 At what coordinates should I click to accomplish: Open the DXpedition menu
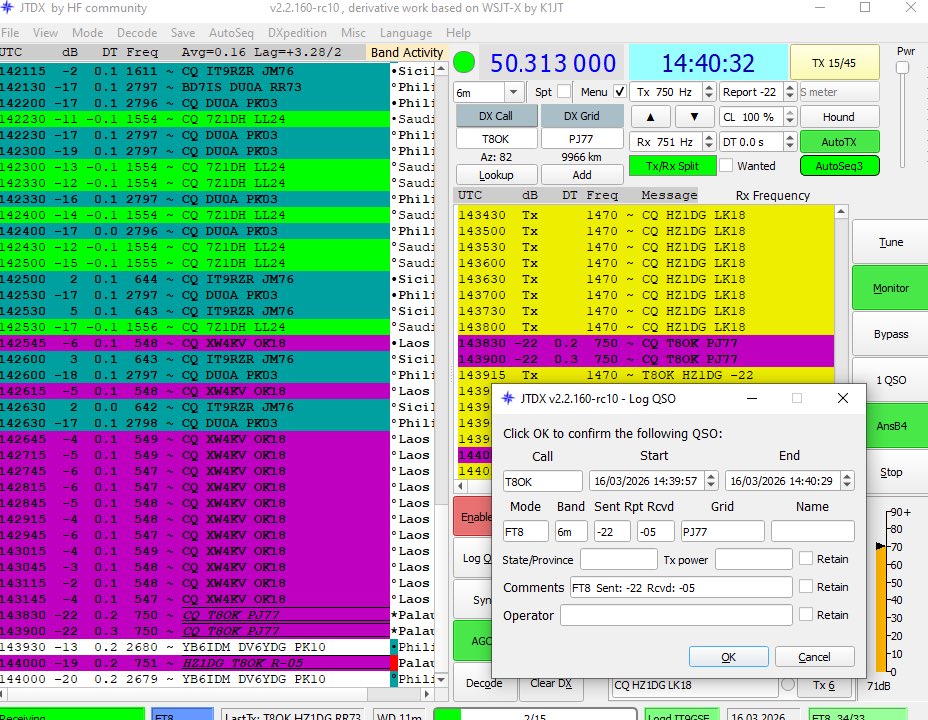[297, 33]
